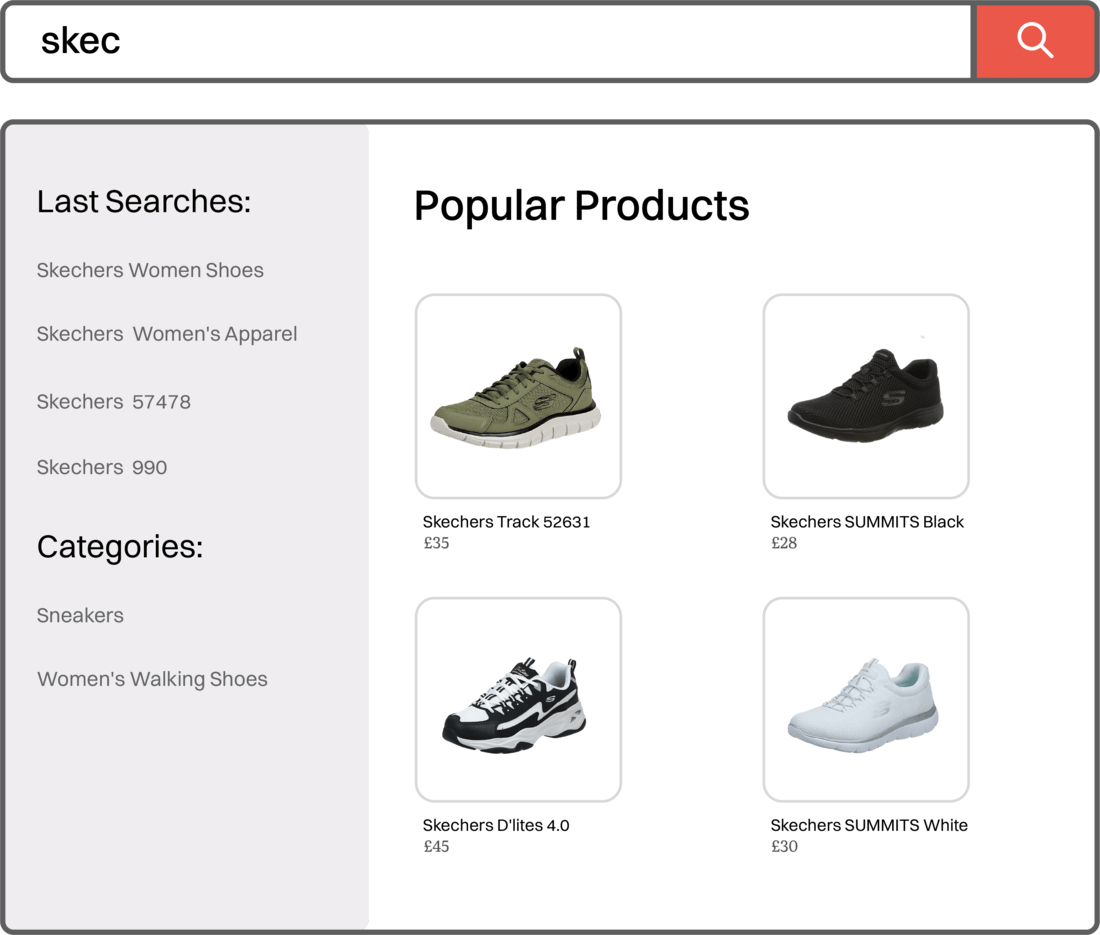Open the "Skechers 990" recent search

pos(102,467)
